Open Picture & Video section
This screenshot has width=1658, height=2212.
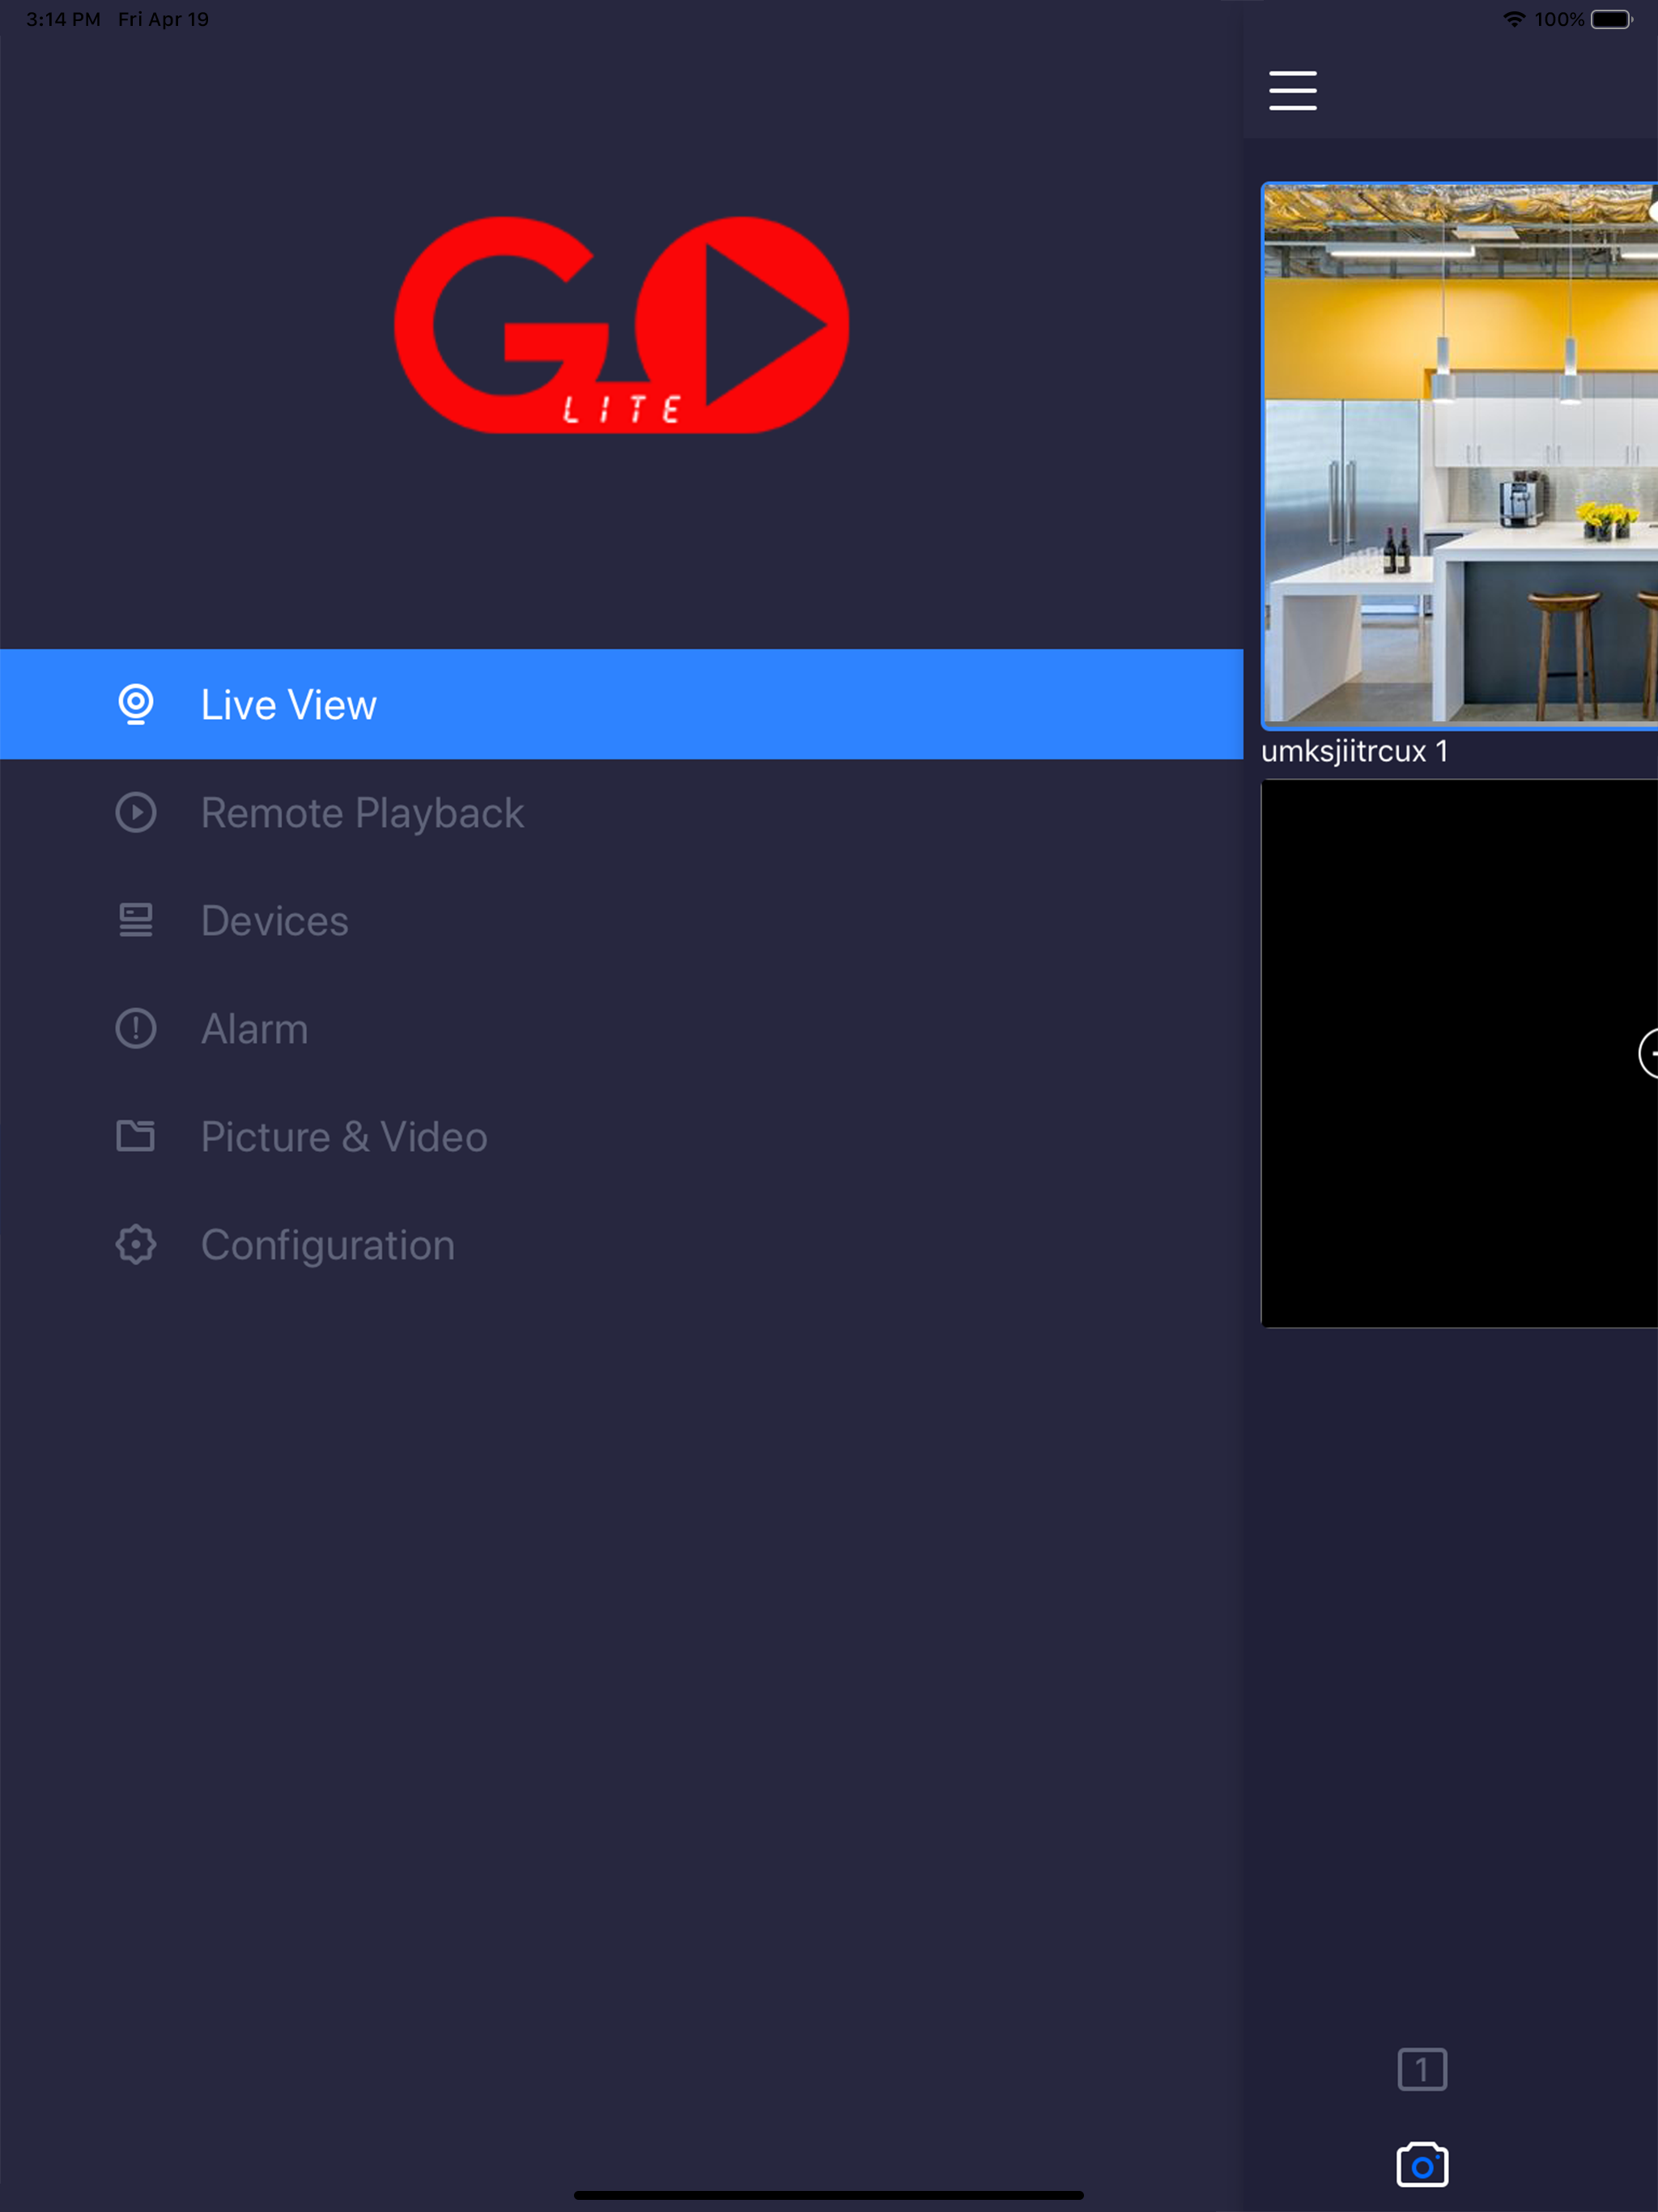[621, 1137]
